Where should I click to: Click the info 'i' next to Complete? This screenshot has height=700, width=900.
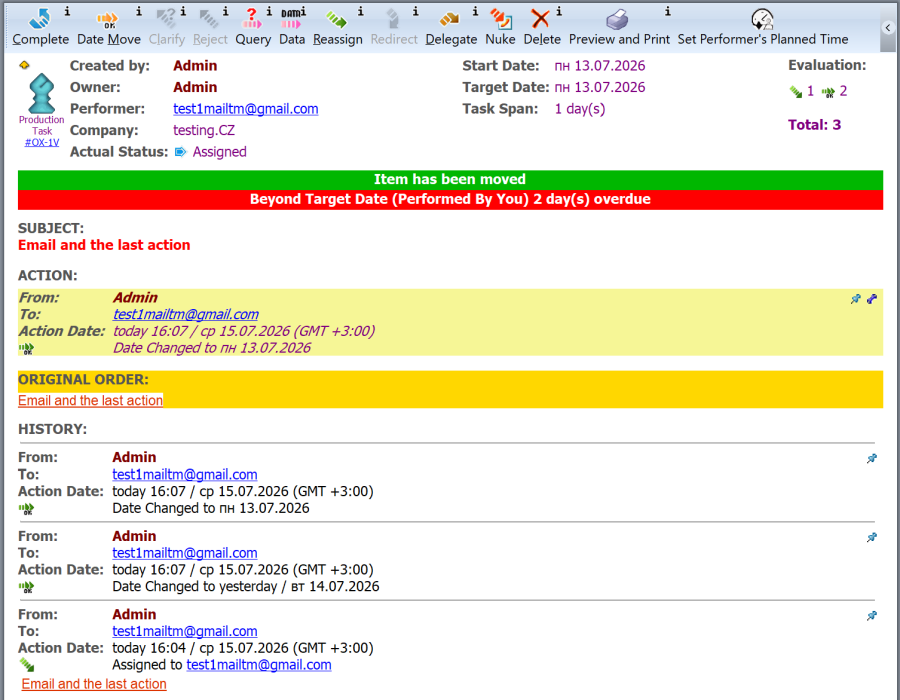pos(67,11)
